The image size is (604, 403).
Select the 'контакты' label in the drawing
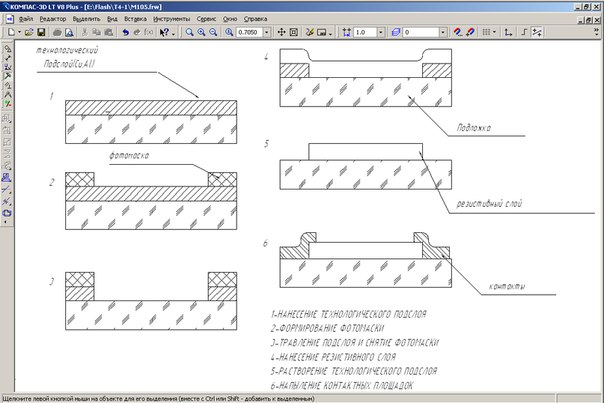pos(507,286)
